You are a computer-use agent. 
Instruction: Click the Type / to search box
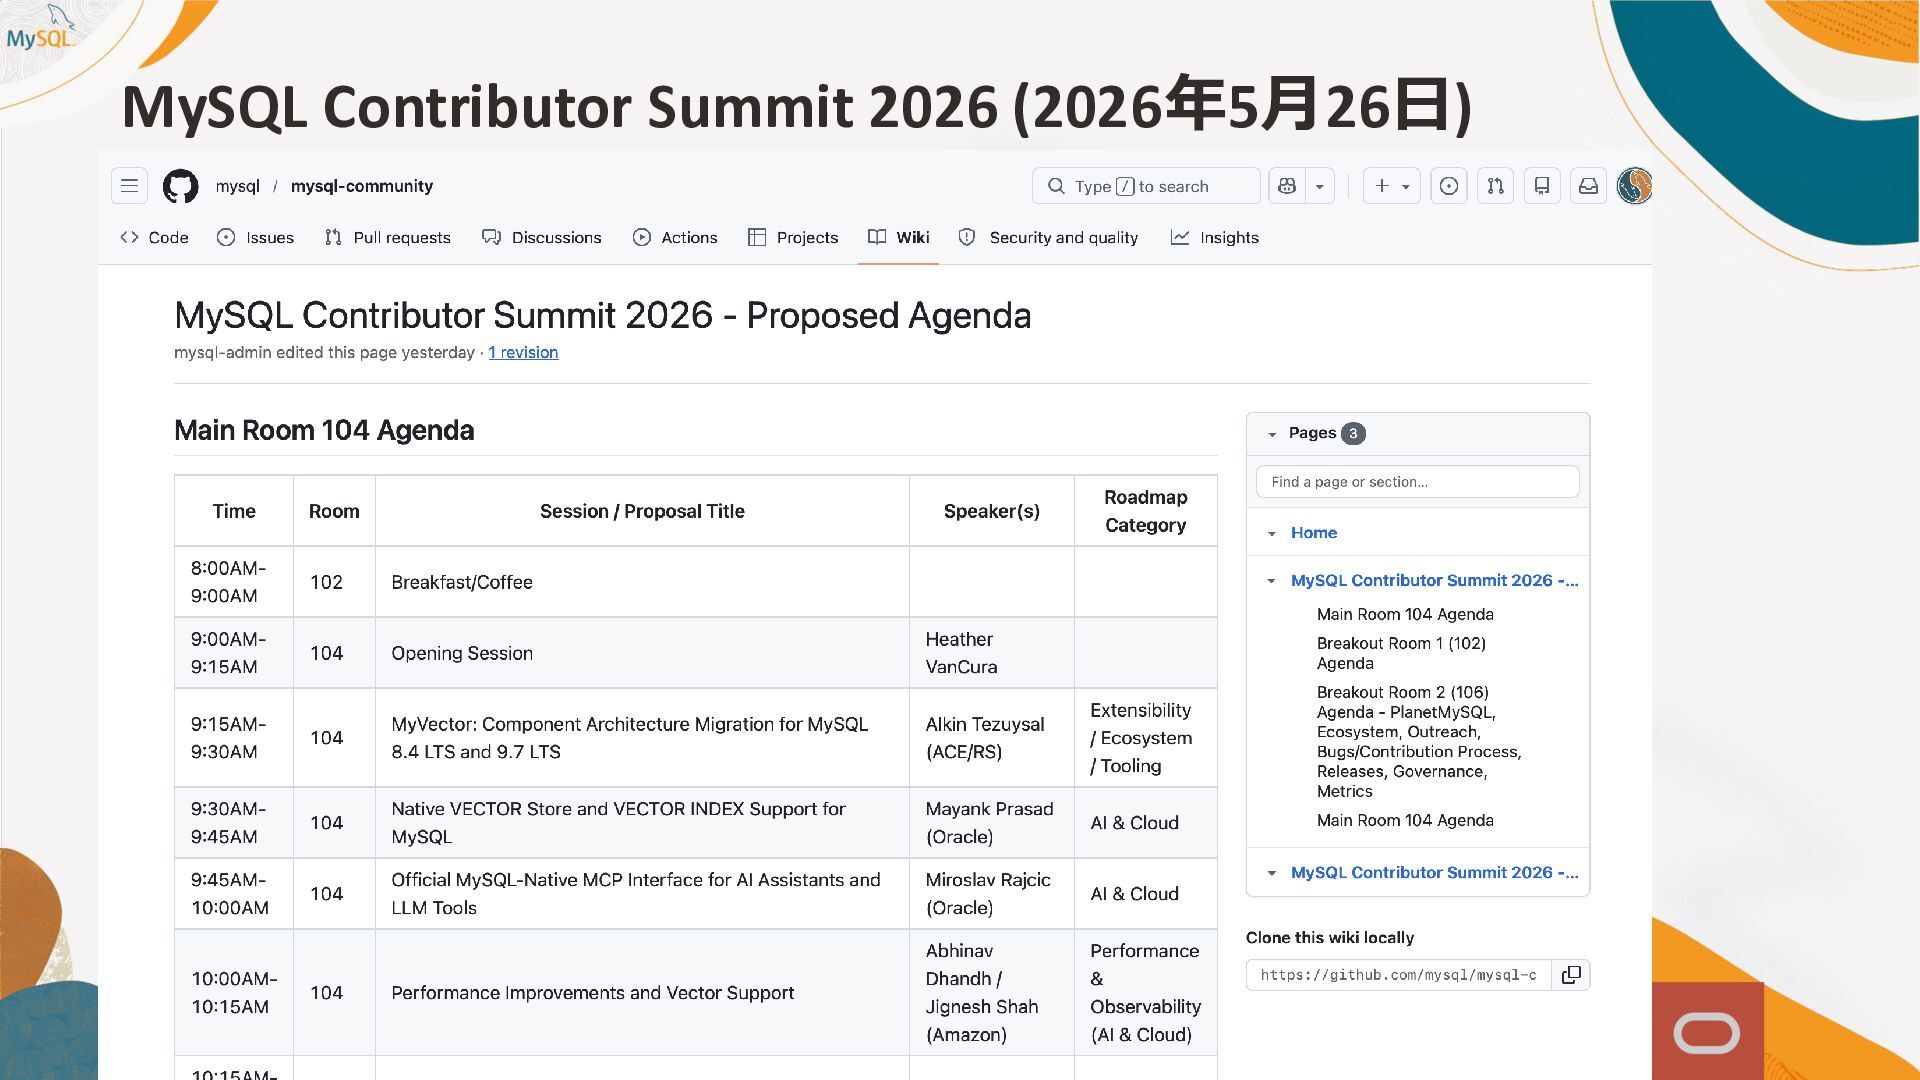pyautogui.click(x=1146, y=186)
